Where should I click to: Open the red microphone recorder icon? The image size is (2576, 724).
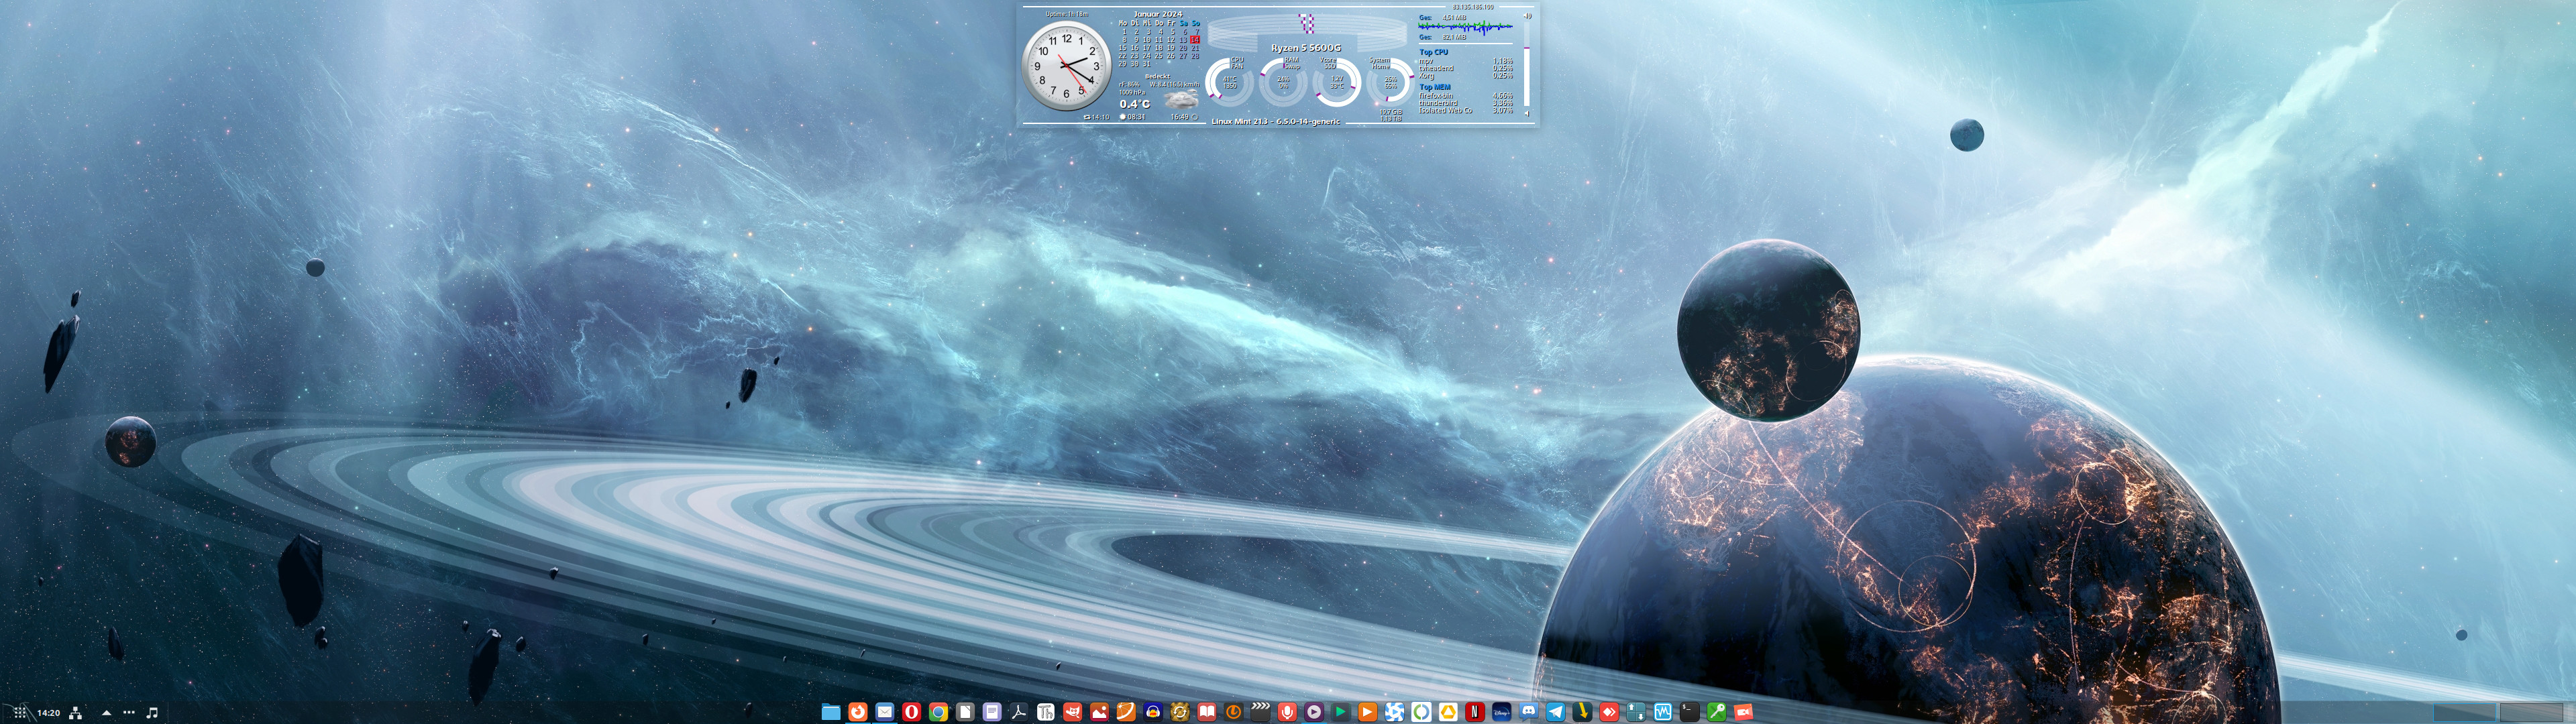pos(1287,712)
